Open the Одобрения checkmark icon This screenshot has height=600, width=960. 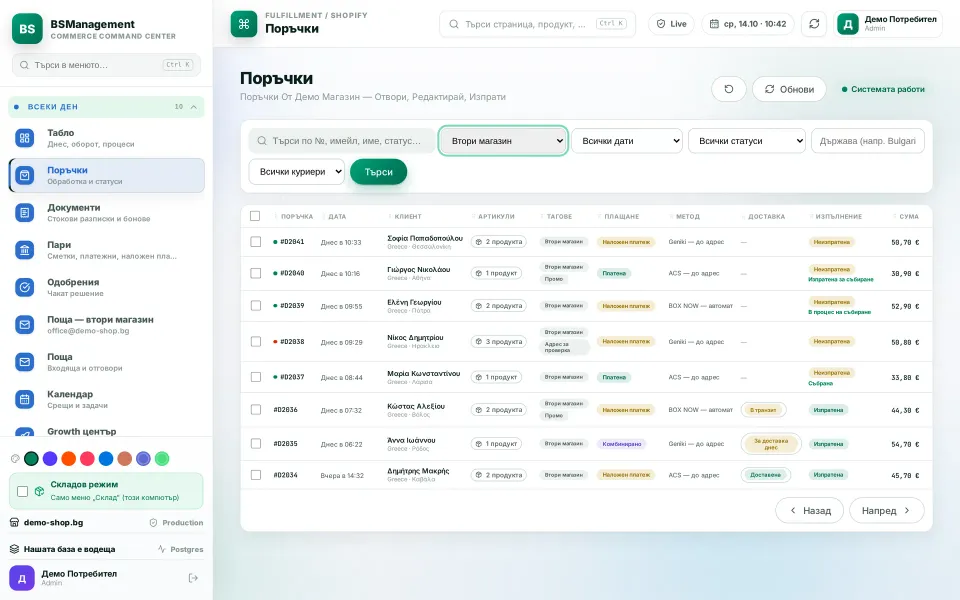pos(24,287)
